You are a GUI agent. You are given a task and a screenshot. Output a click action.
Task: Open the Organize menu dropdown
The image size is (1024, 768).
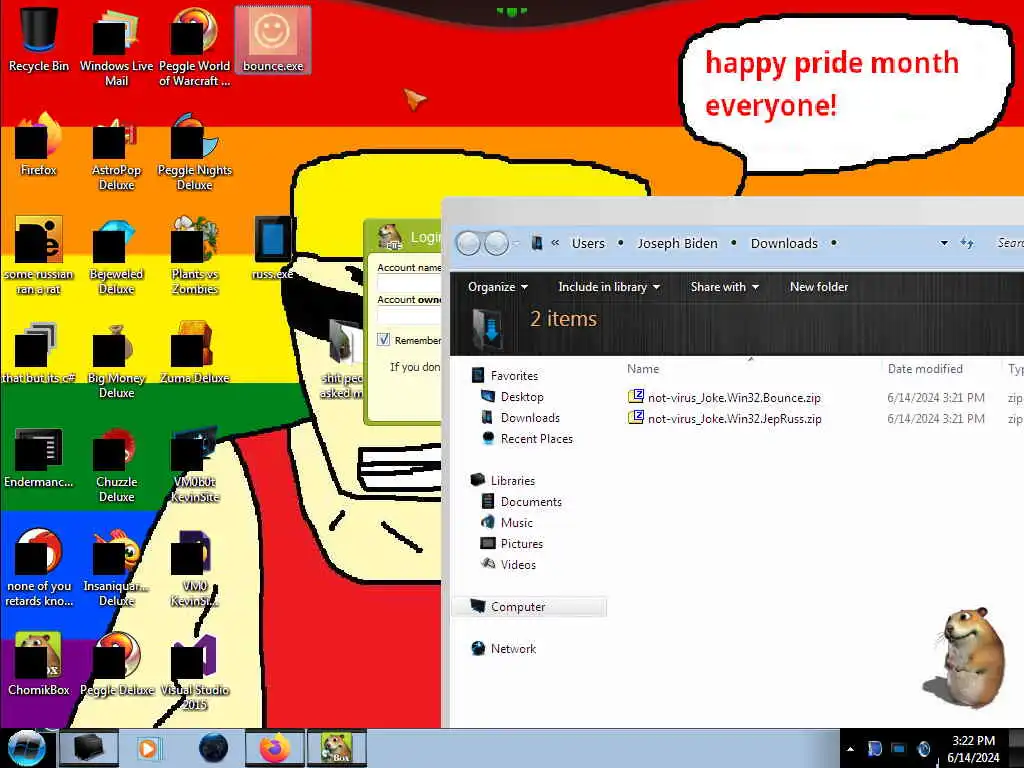tap(498, 287)
